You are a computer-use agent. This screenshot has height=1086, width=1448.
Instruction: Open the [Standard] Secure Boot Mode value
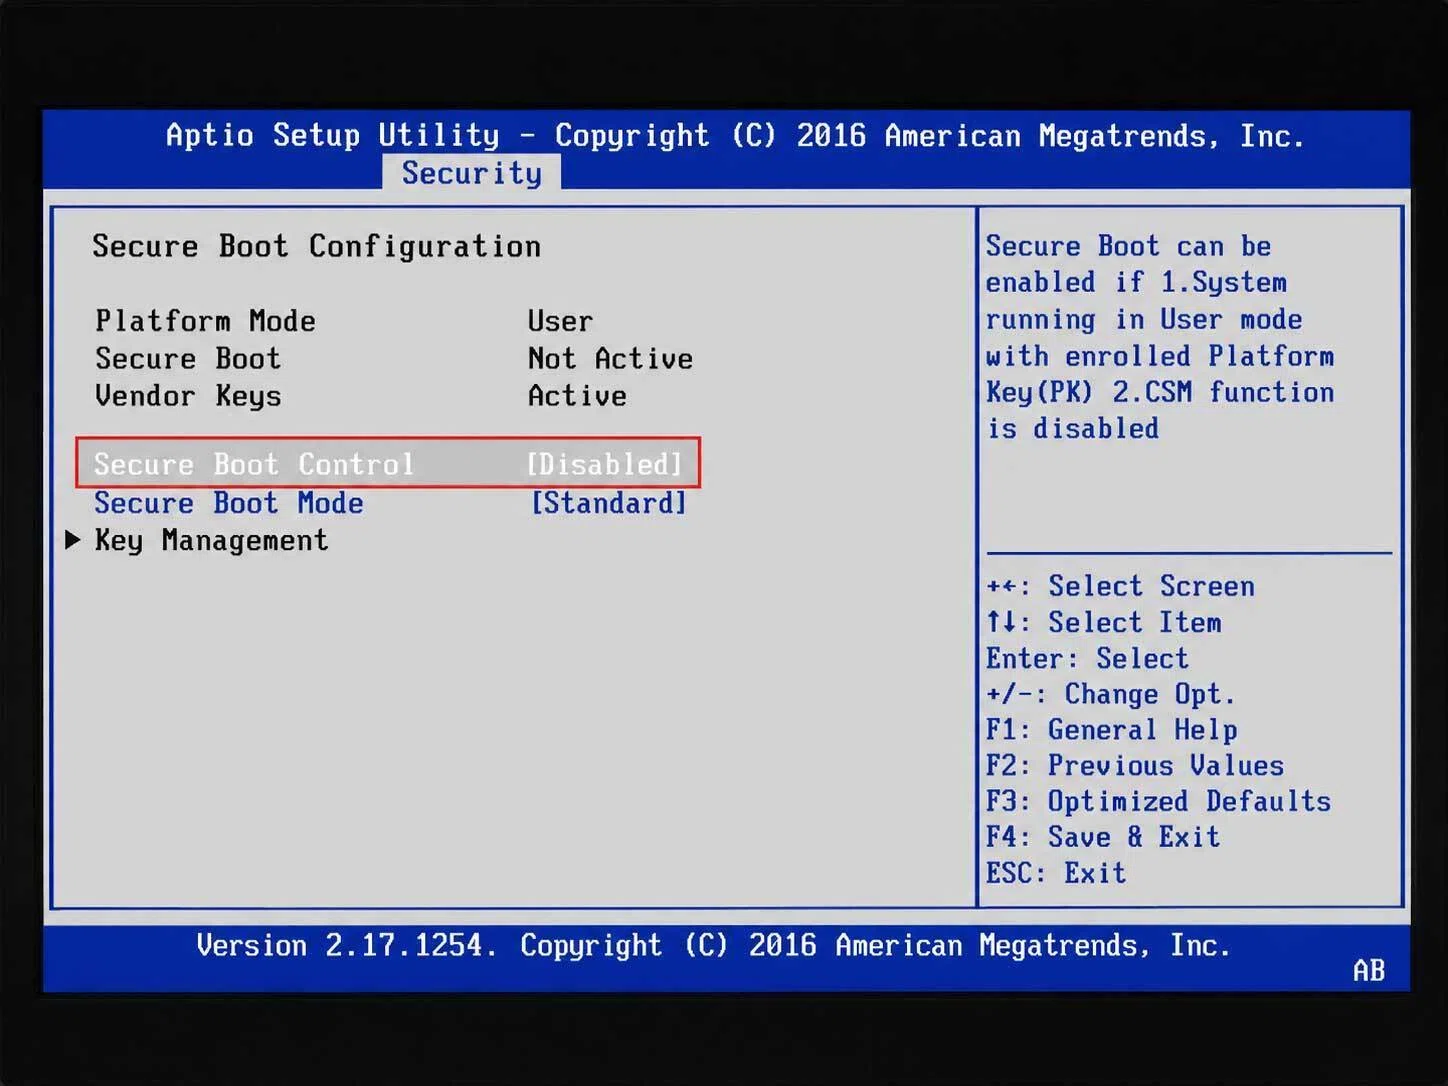608,503
